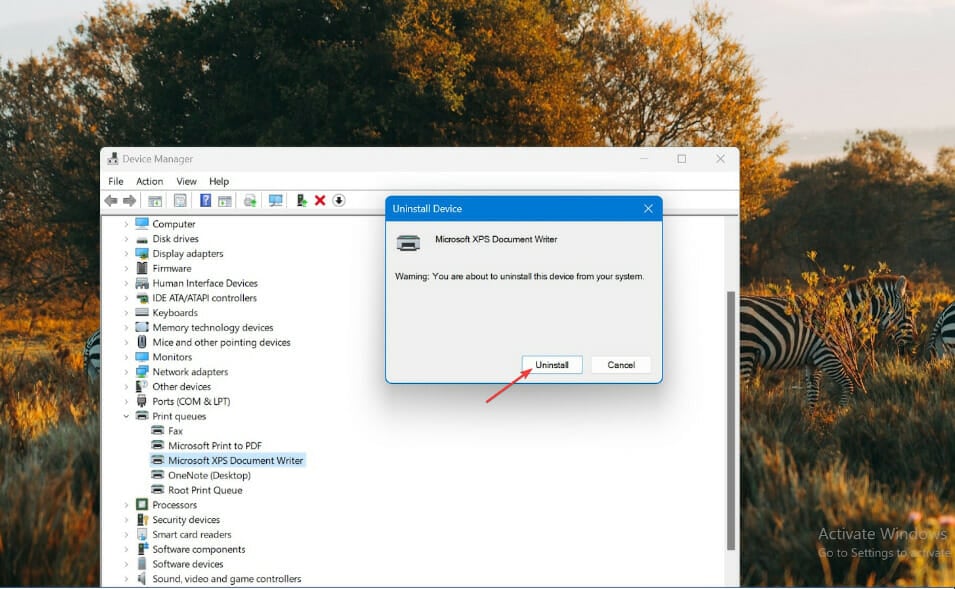Screen dimensions: 955x589
Task: Open the Help menu
Action: (x=219, y=182)
